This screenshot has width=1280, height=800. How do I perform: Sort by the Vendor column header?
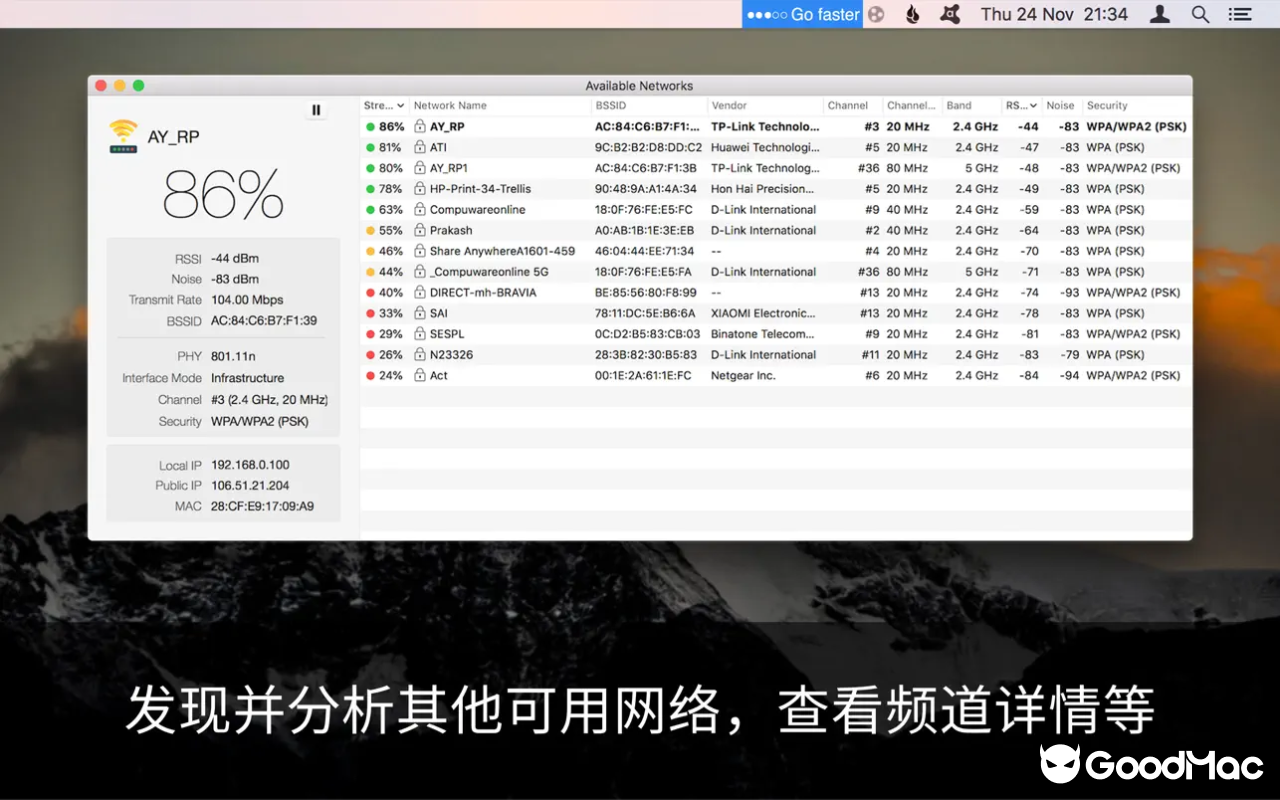(765, 105)
